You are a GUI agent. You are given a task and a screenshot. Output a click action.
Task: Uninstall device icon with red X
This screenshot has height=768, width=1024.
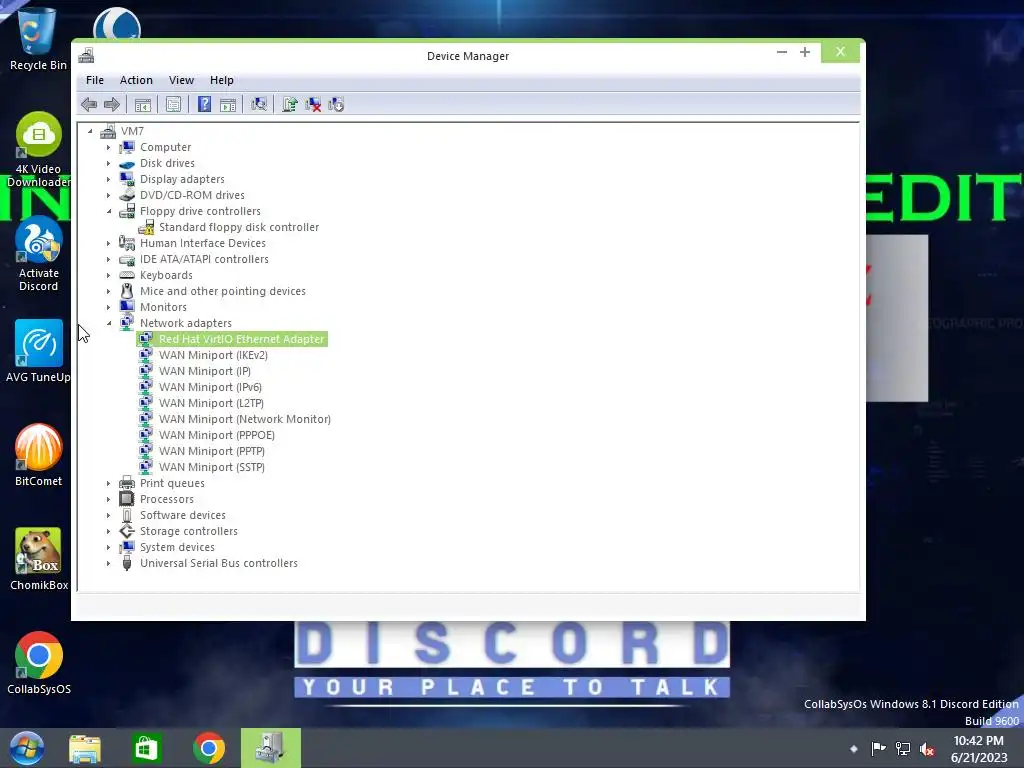click(313, 104)
